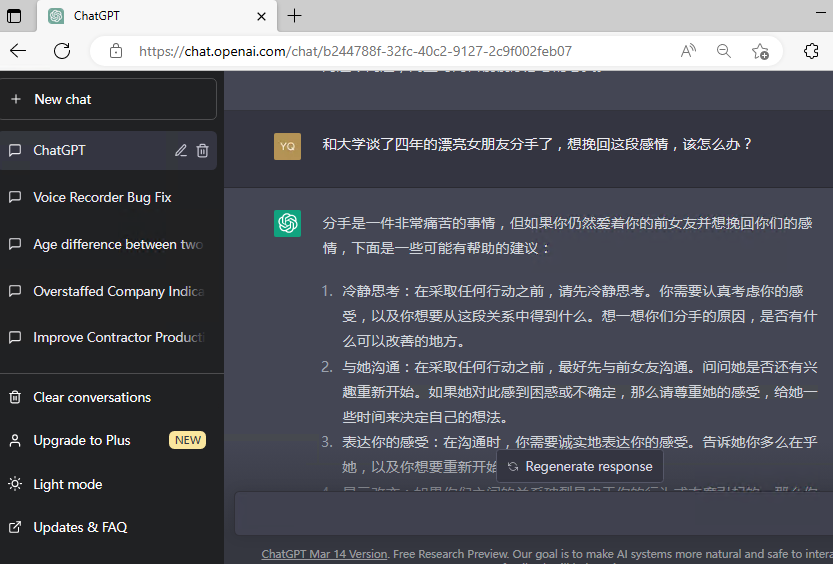Click the sun icon for Light mode
Viewport: 833px width, 564px height.
[x=15, y=484]
